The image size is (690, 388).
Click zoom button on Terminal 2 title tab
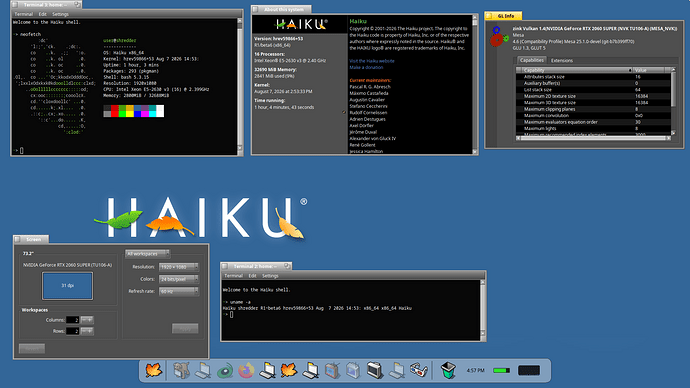pyautogui.click(x=287, y=266)
